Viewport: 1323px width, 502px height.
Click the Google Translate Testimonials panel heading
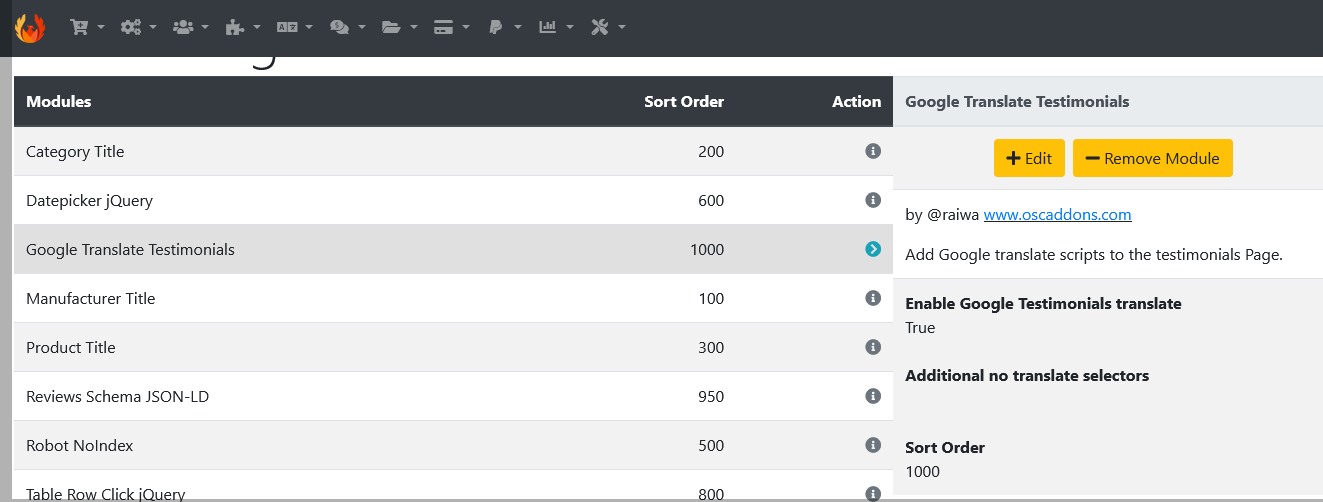tap(1017, 101)
